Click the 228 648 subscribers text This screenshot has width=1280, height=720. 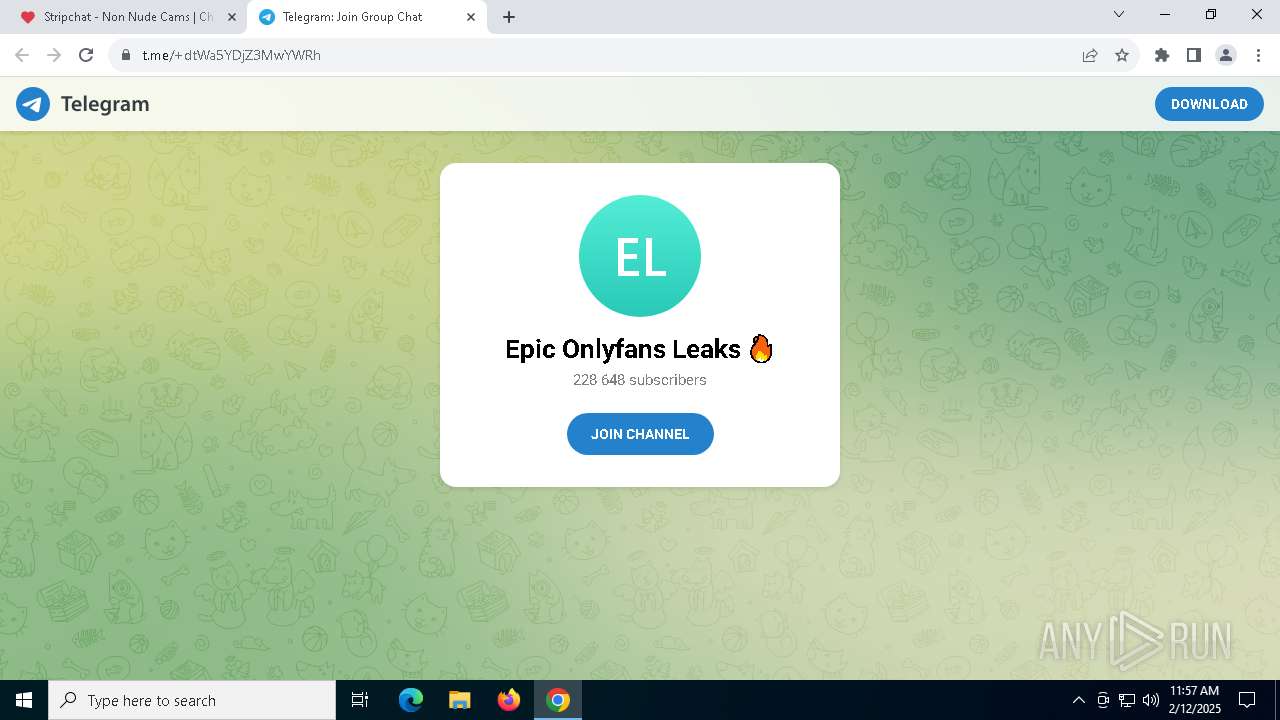coord(640,380)
